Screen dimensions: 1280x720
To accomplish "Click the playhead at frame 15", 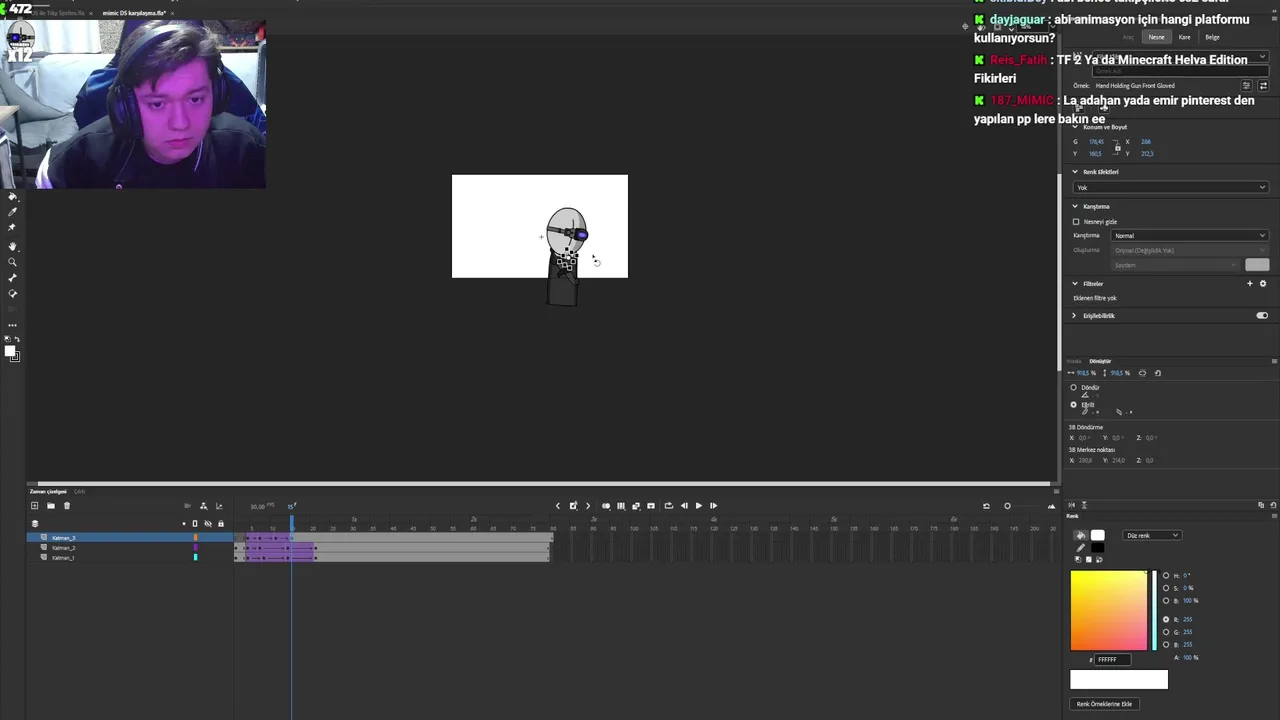I will pyautogui.click(x=292, y=521).
